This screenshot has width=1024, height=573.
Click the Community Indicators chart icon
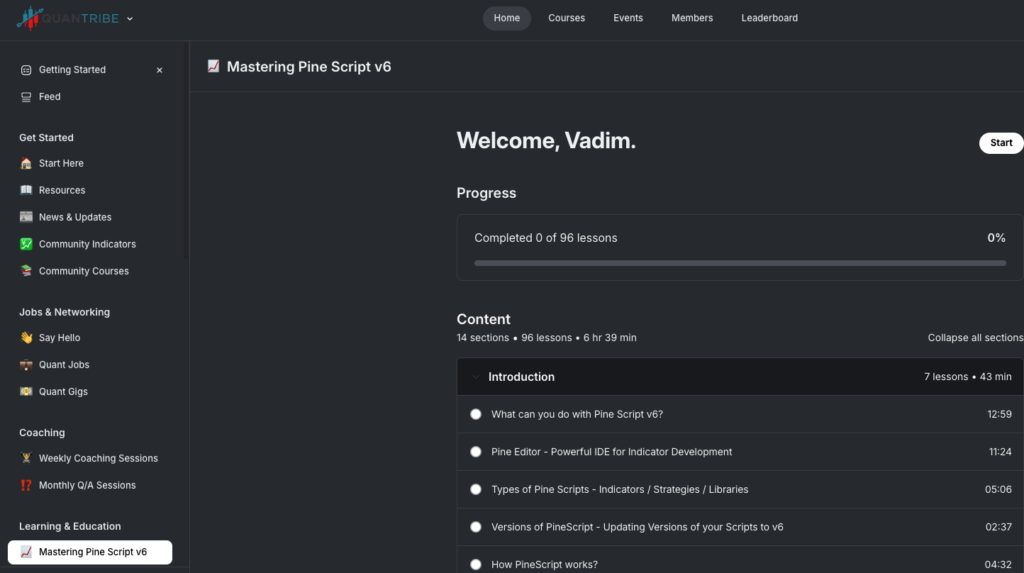26,244
